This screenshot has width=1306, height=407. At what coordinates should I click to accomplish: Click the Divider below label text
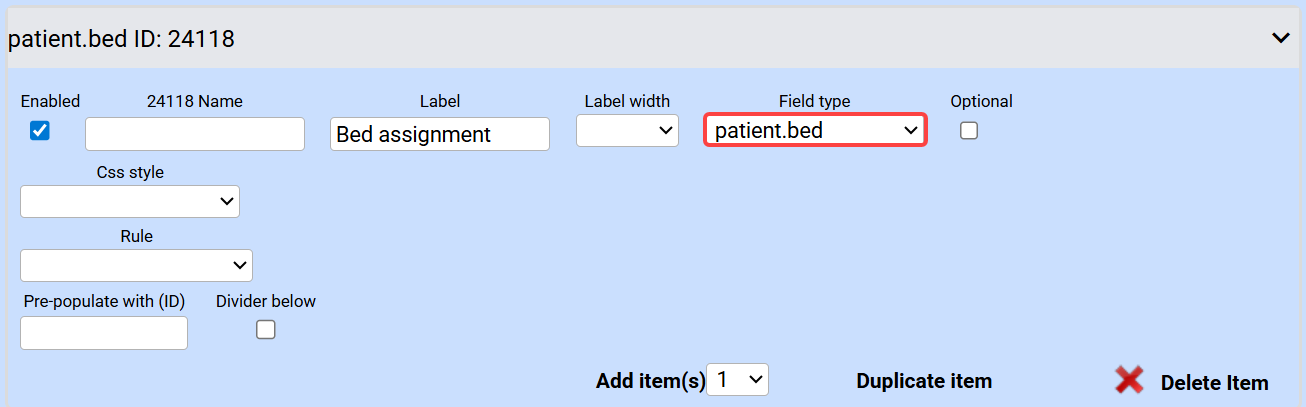click(266, 301)
